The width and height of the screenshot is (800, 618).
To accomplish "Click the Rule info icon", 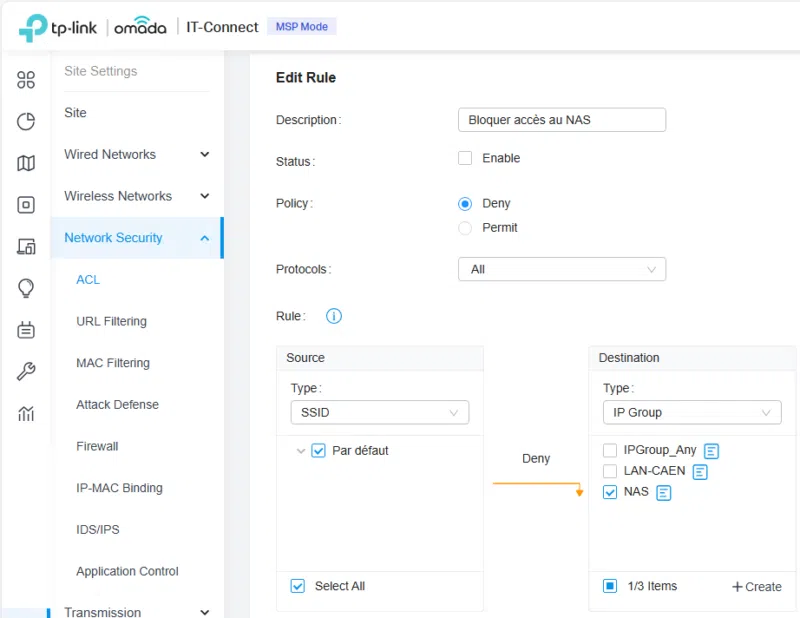I will click(334, 316).
